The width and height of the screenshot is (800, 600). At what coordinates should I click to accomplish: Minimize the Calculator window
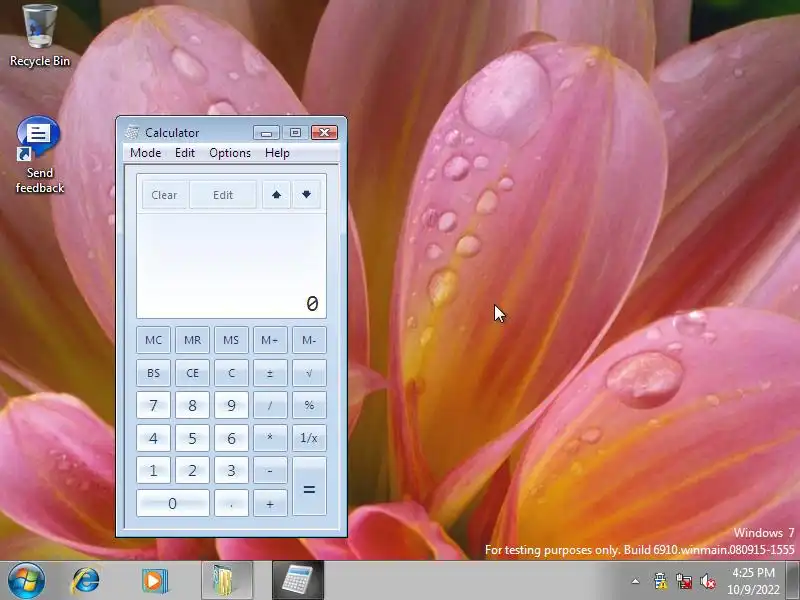tap(266, 133)
